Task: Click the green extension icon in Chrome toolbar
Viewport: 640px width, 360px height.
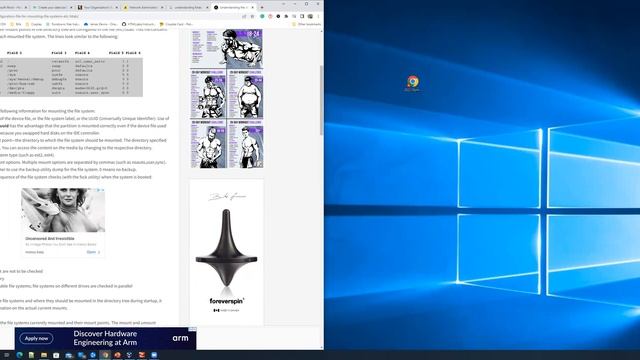Action: pyautogui.click(x=262, y=16)
